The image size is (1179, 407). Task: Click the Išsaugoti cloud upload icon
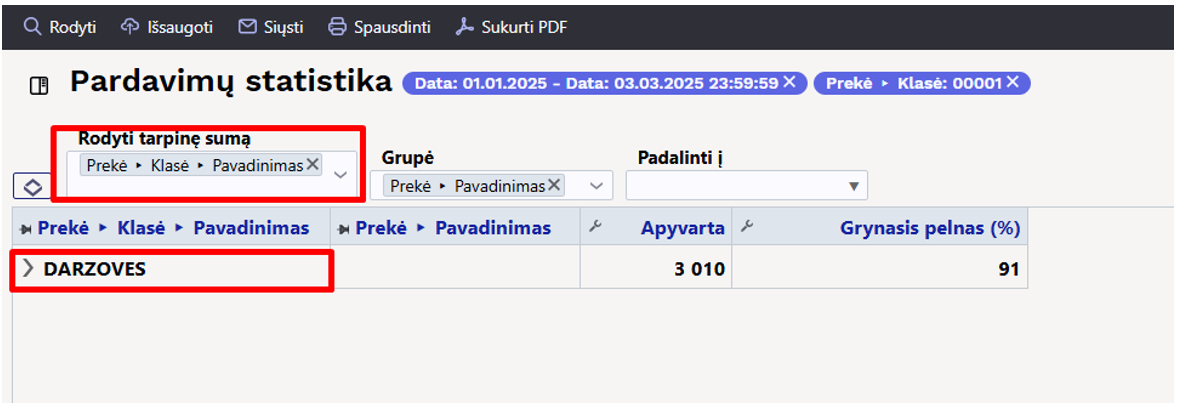point(129,27)
